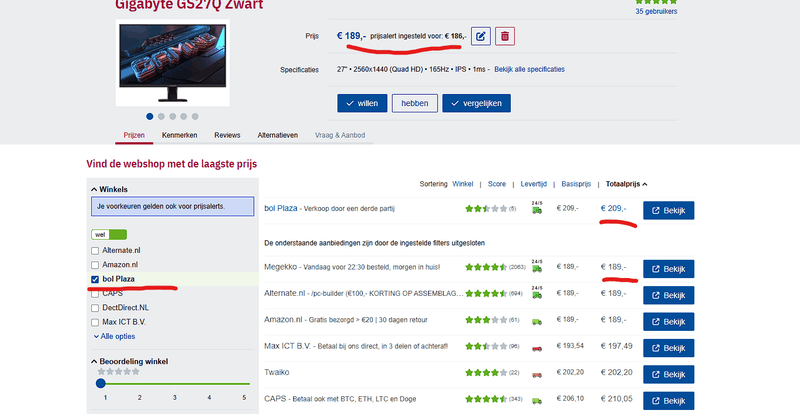Screen dimensions: 800x414
Task: Check the Max ICT B.V. shop checkbox
Action: tap(95, 322)
